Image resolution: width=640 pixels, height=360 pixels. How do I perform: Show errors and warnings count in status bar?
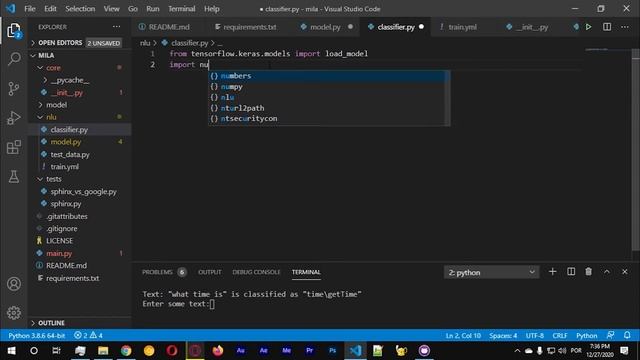[88, 335]
